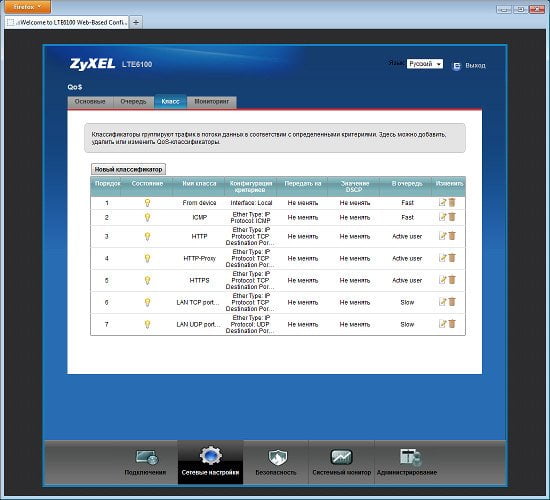This screenshot has height=500, width=550.
Task: Open the Подключение section icon
Action: point(147,457)
